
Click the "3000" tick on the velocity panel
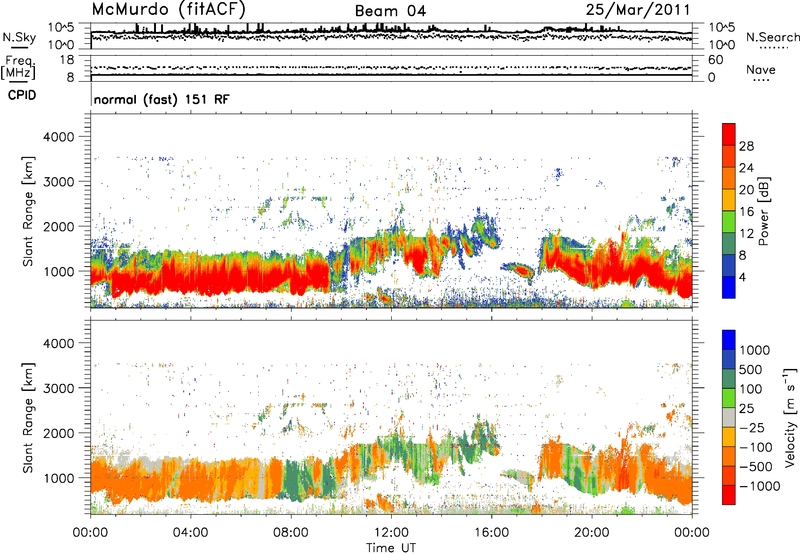tap(59, 388)
